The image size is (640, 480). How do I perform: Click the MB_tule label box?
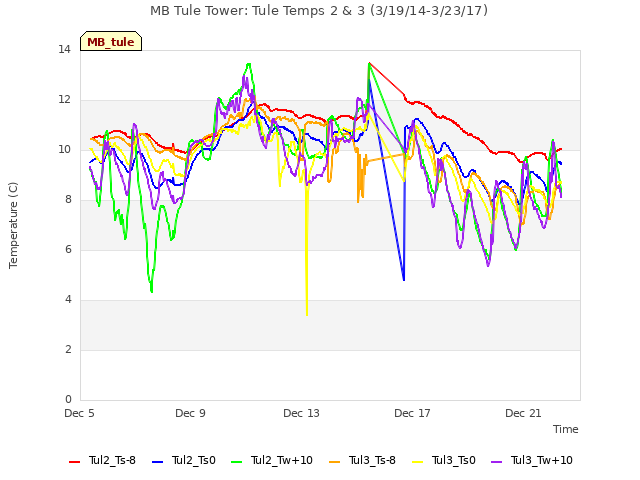coord(111,41)
